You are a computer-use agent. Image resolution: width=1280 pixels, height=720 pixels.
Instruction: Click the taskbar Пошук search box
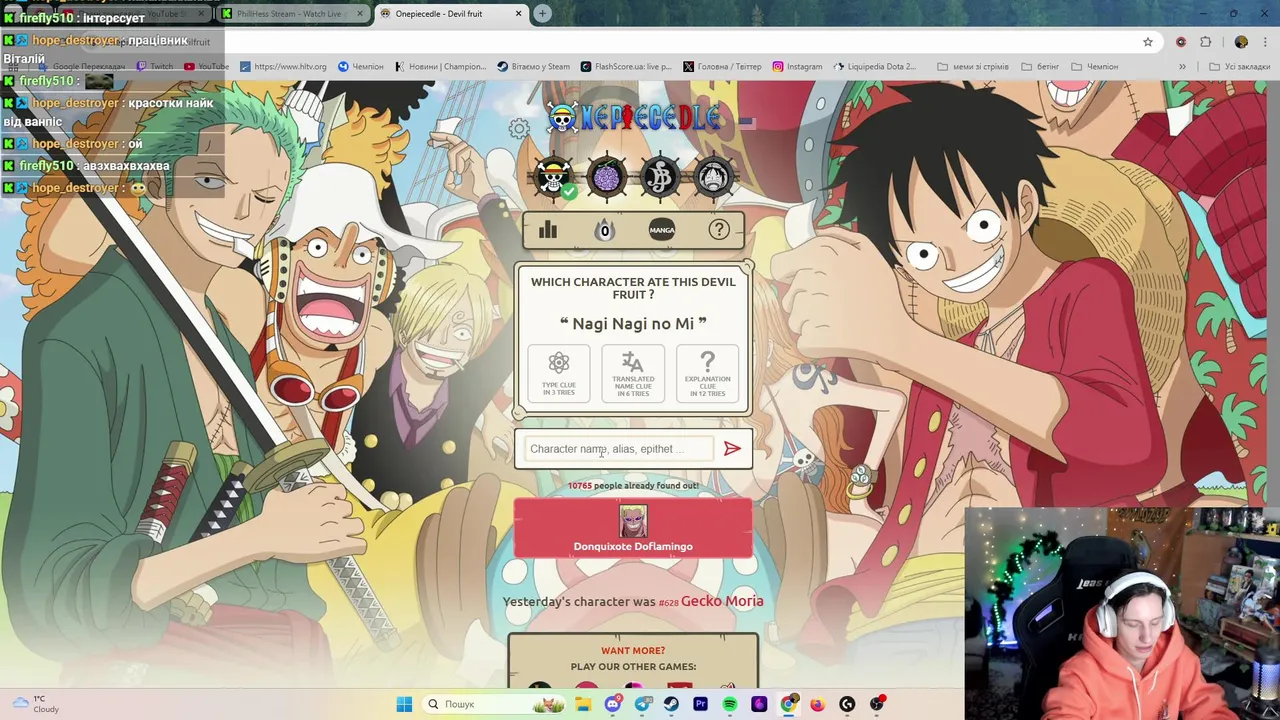click(494, 704)
